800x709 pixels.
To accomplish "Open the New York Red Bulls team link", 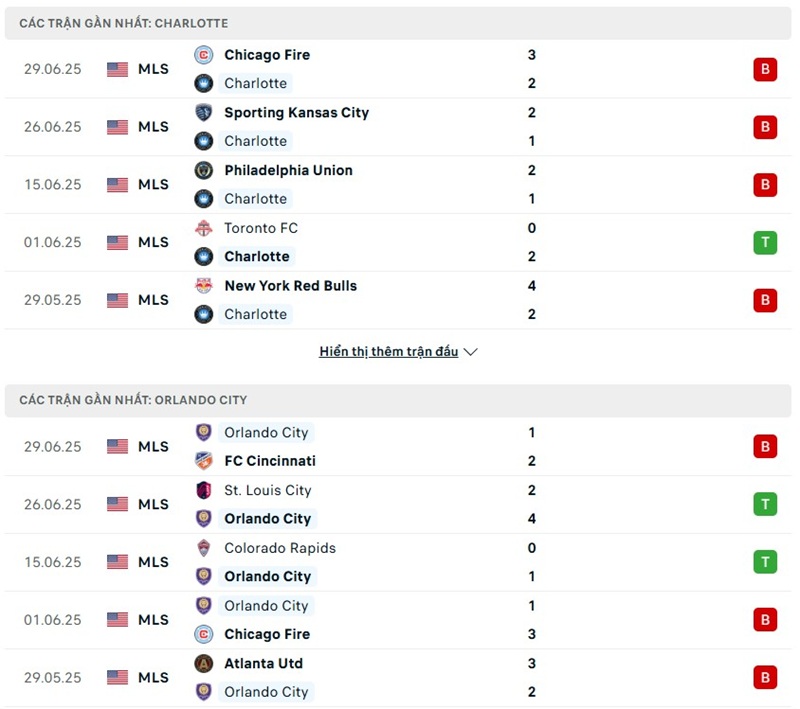I will pos(290,286).
